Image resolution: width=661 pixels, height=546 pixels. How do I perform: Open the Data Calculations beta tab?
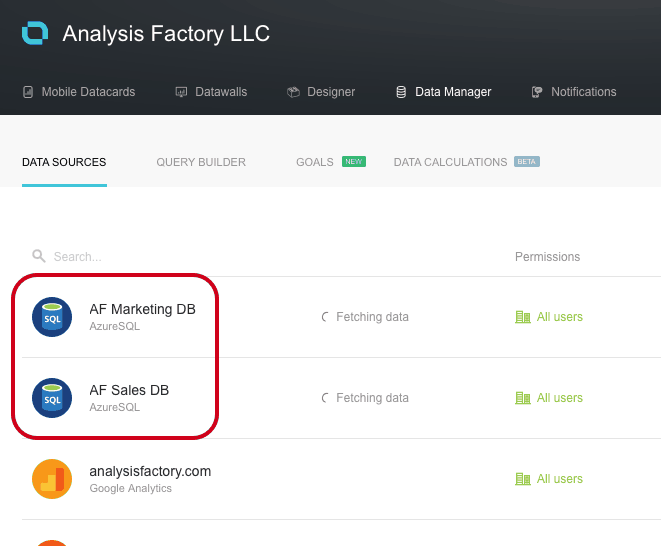point(451,162)
